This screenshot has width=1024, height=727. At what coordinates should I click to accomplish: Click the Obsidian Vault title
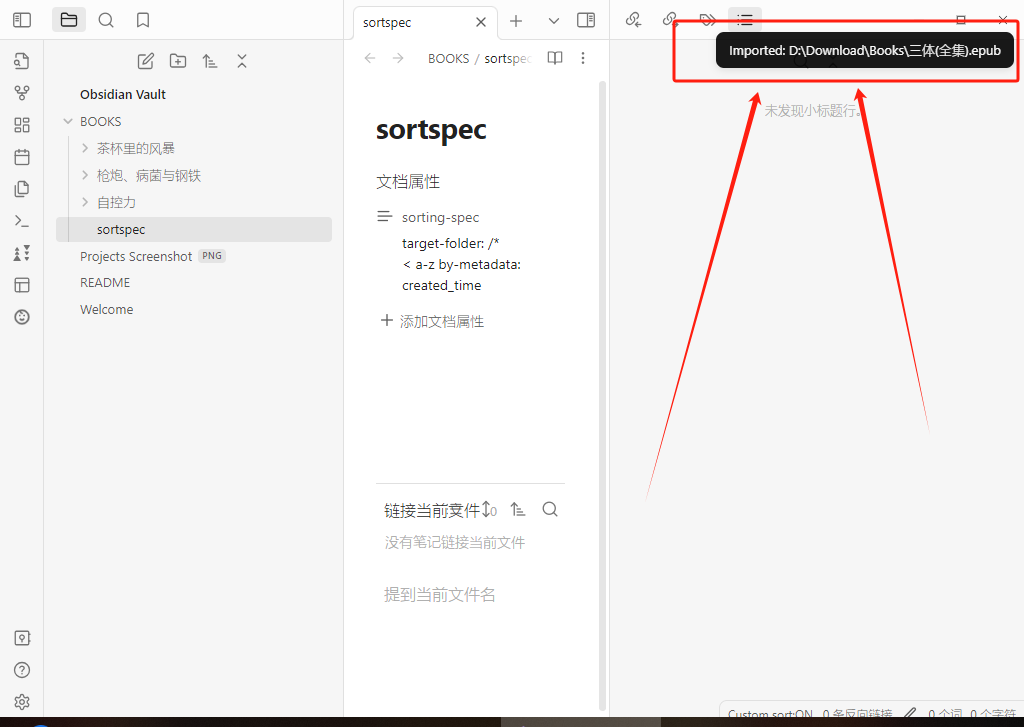(123, 94)
